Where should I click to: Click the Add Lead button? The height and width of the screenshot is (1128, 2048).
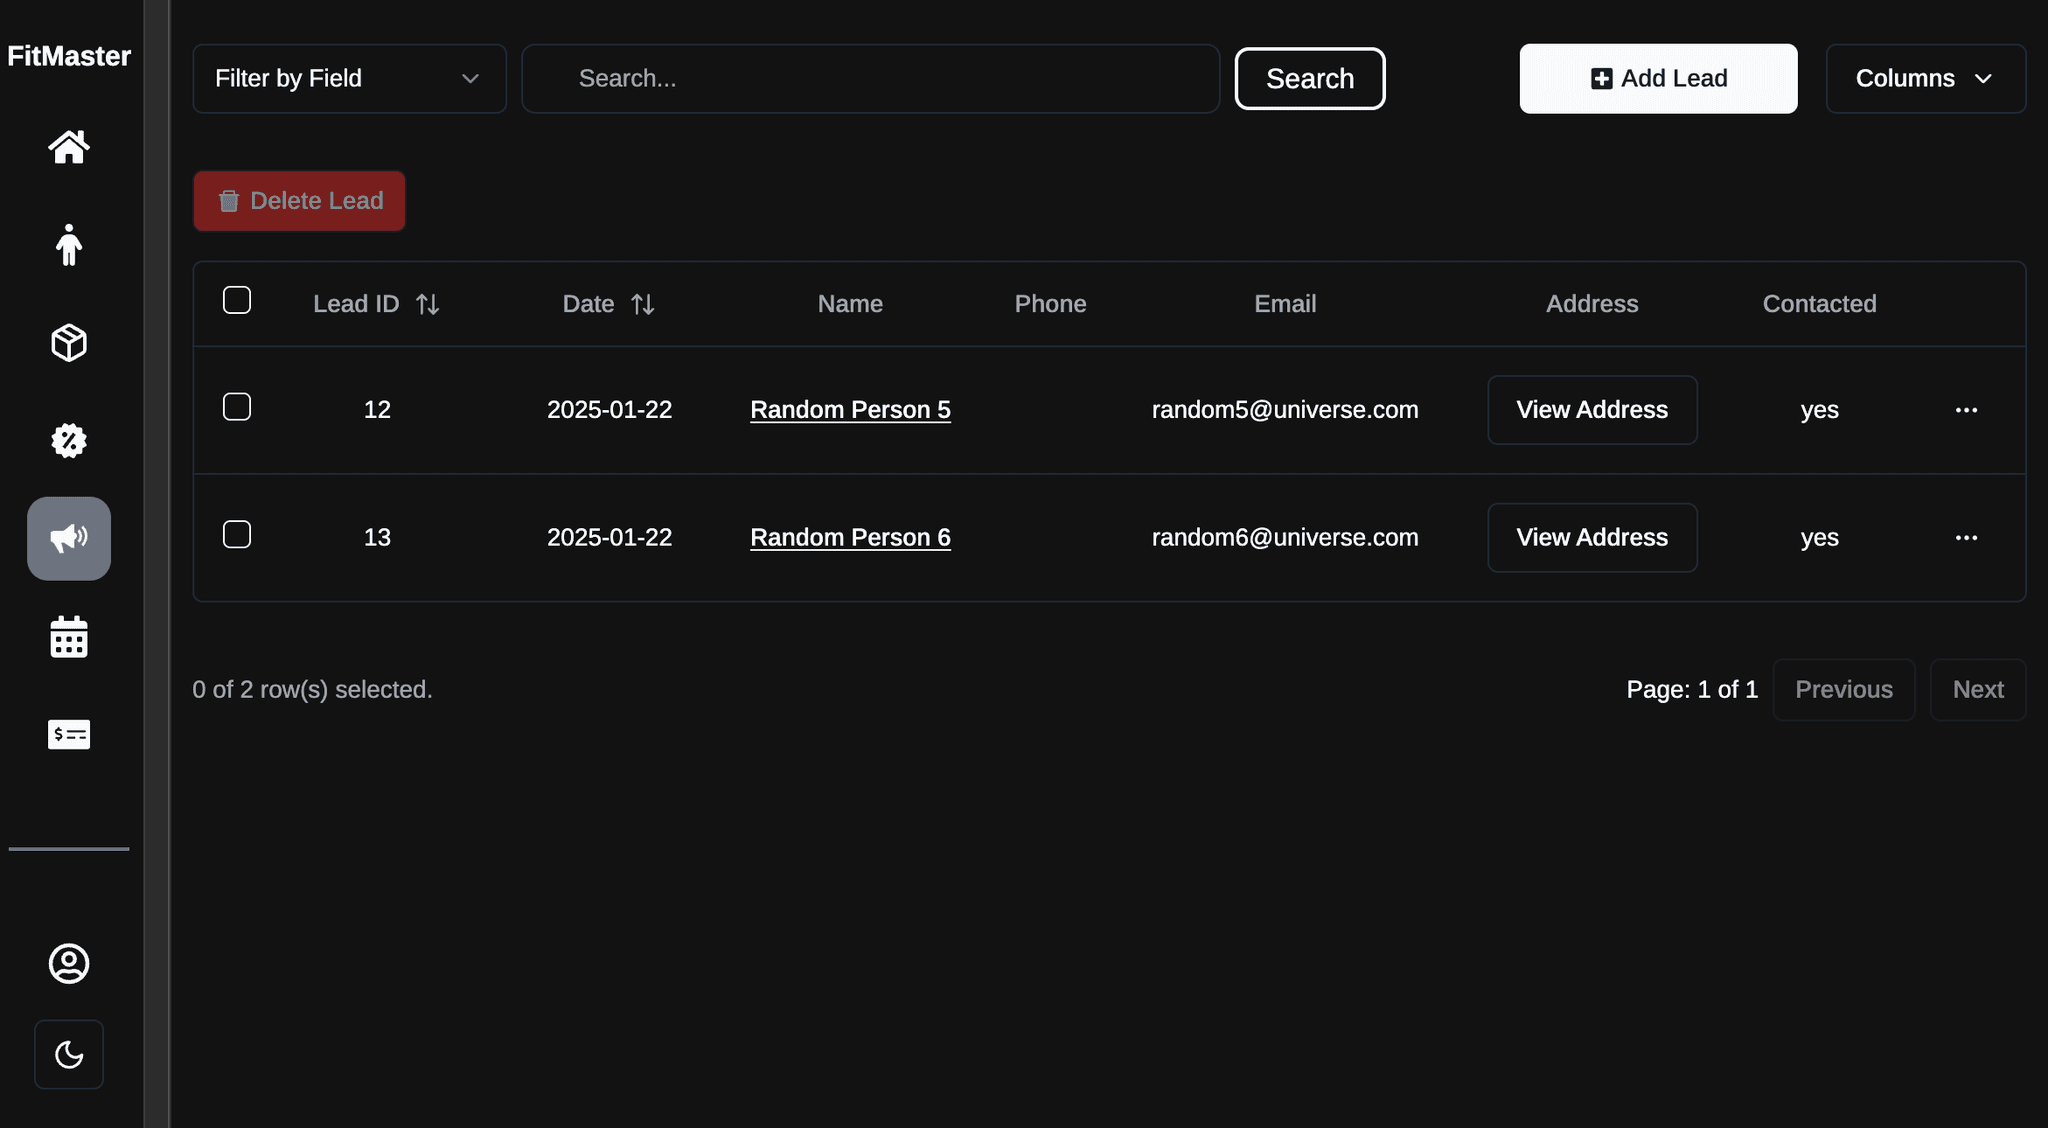(1658, 78)
